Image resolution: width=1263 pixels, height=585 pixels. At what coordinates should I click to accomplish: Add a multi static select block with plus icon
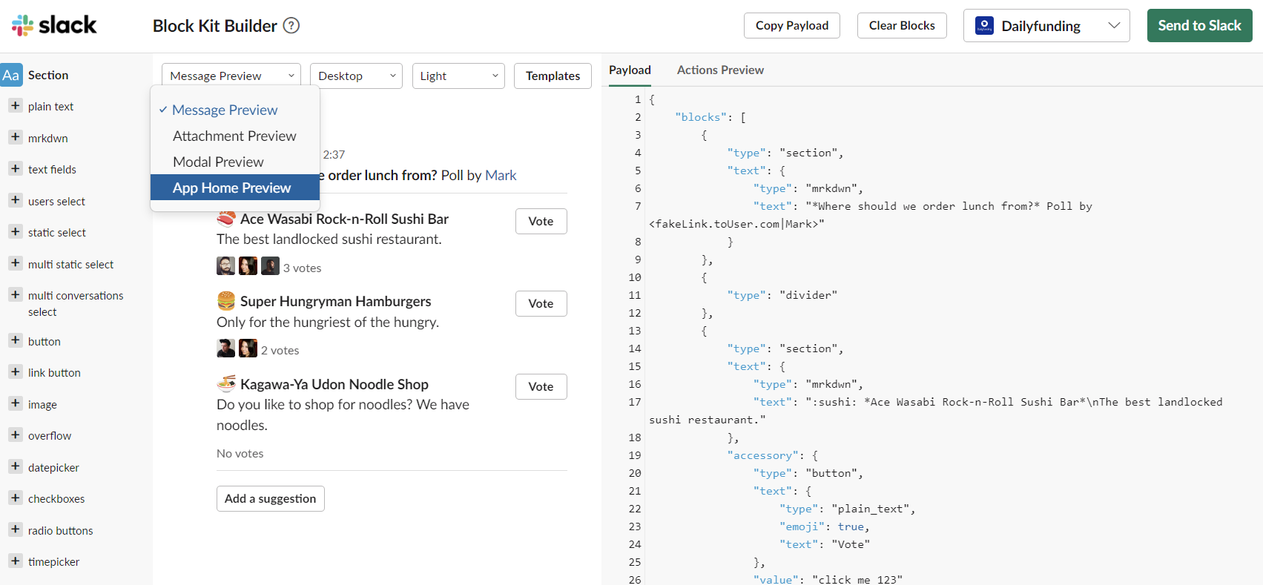point(15,263)
